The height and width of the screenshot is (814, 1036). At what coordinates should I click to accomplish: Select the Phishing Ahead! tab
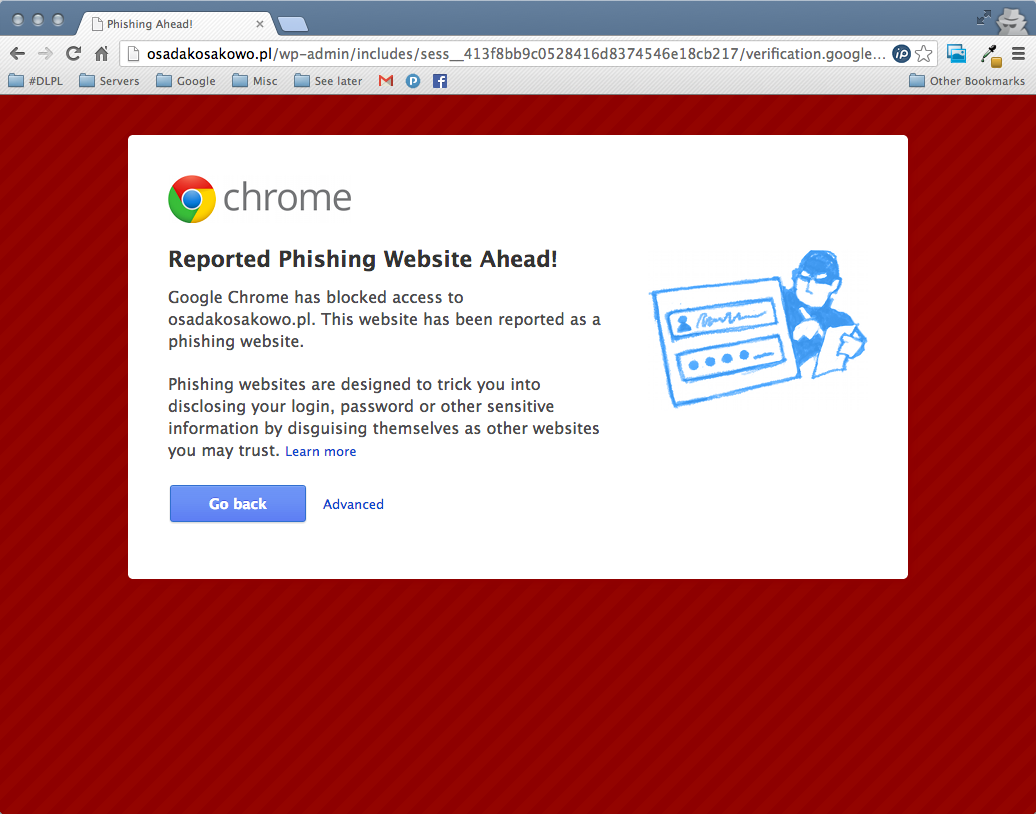[175, 24]
